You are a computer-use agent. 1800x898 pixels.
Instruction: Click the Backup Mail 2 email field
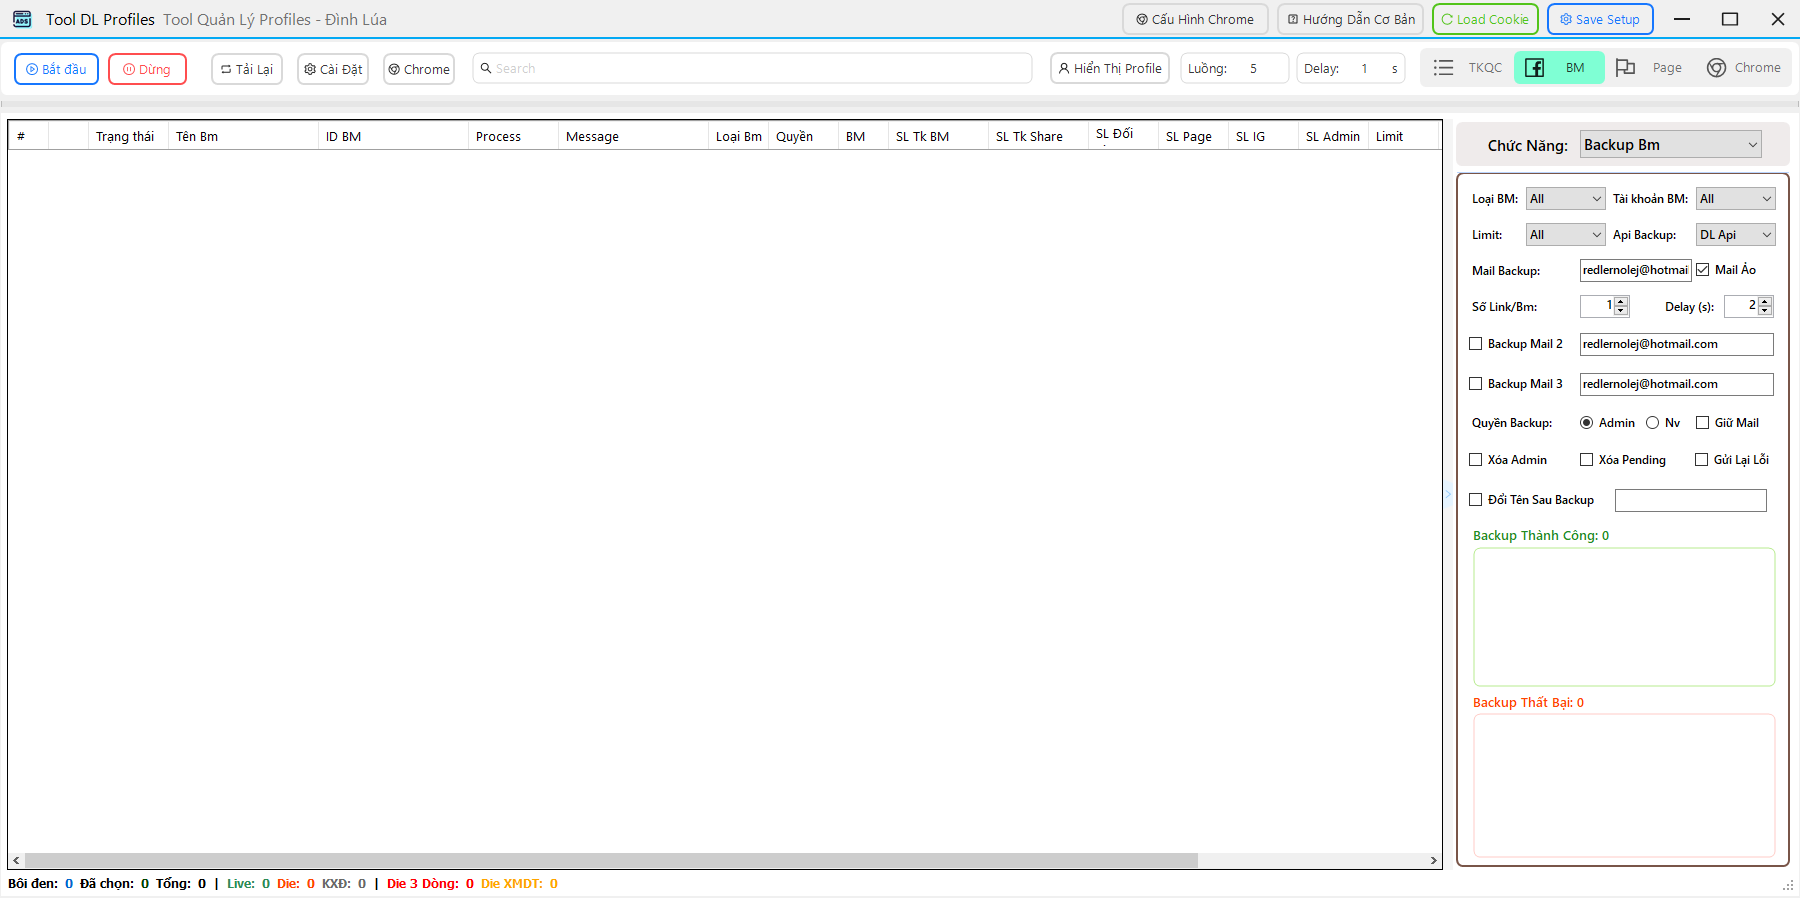click(1676, 344)
